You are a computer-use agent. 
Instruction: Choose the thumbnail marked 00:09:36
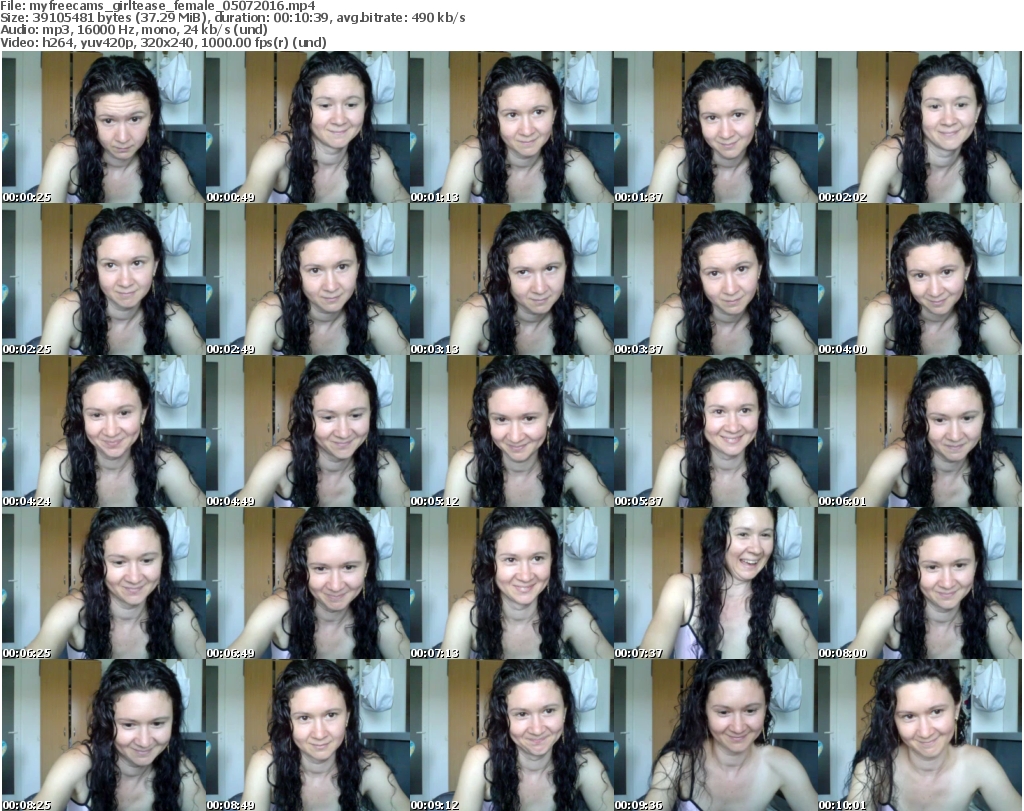715,736
